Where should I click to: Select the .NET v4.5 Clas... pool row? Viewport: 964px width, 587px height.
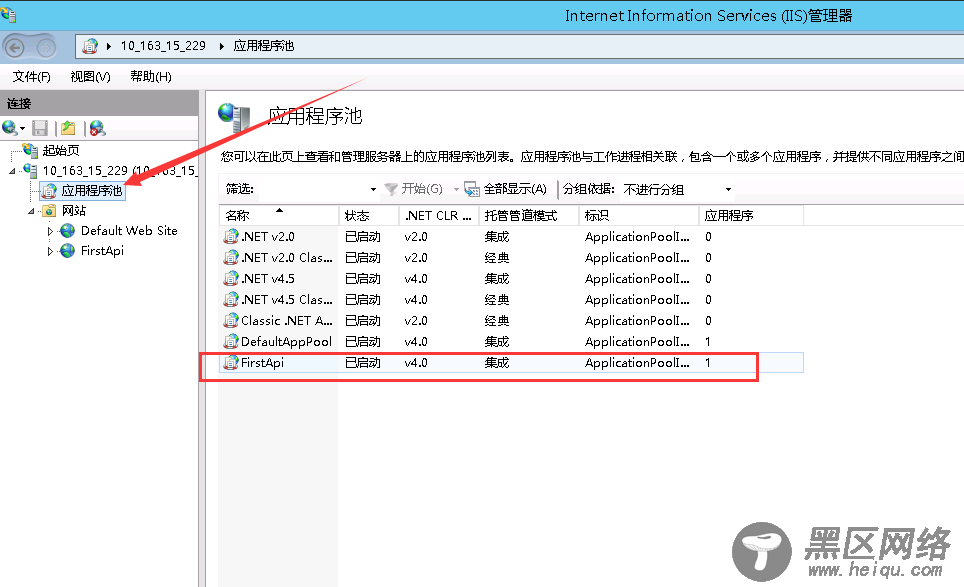pyautogui.click(x=512, y=299)
